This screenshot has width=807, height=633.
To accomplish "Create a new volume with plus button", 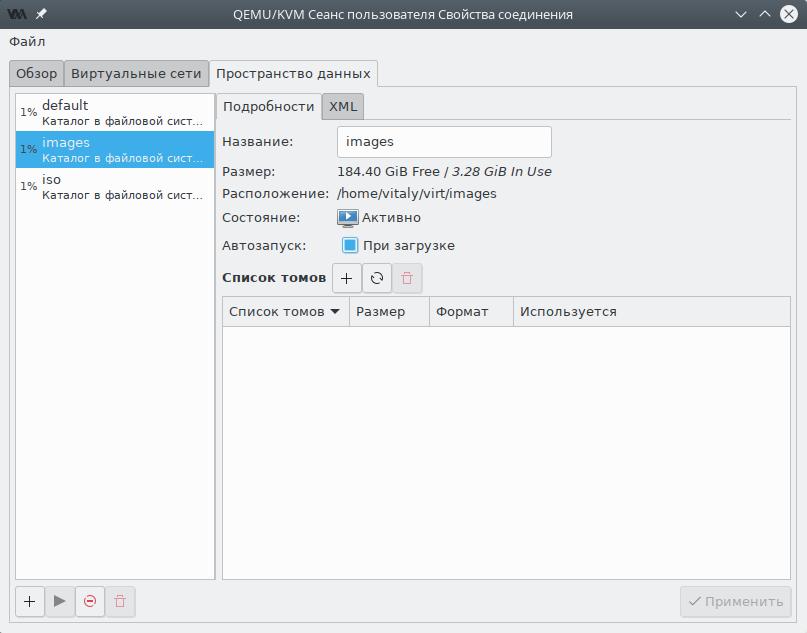I will point(346,278).
